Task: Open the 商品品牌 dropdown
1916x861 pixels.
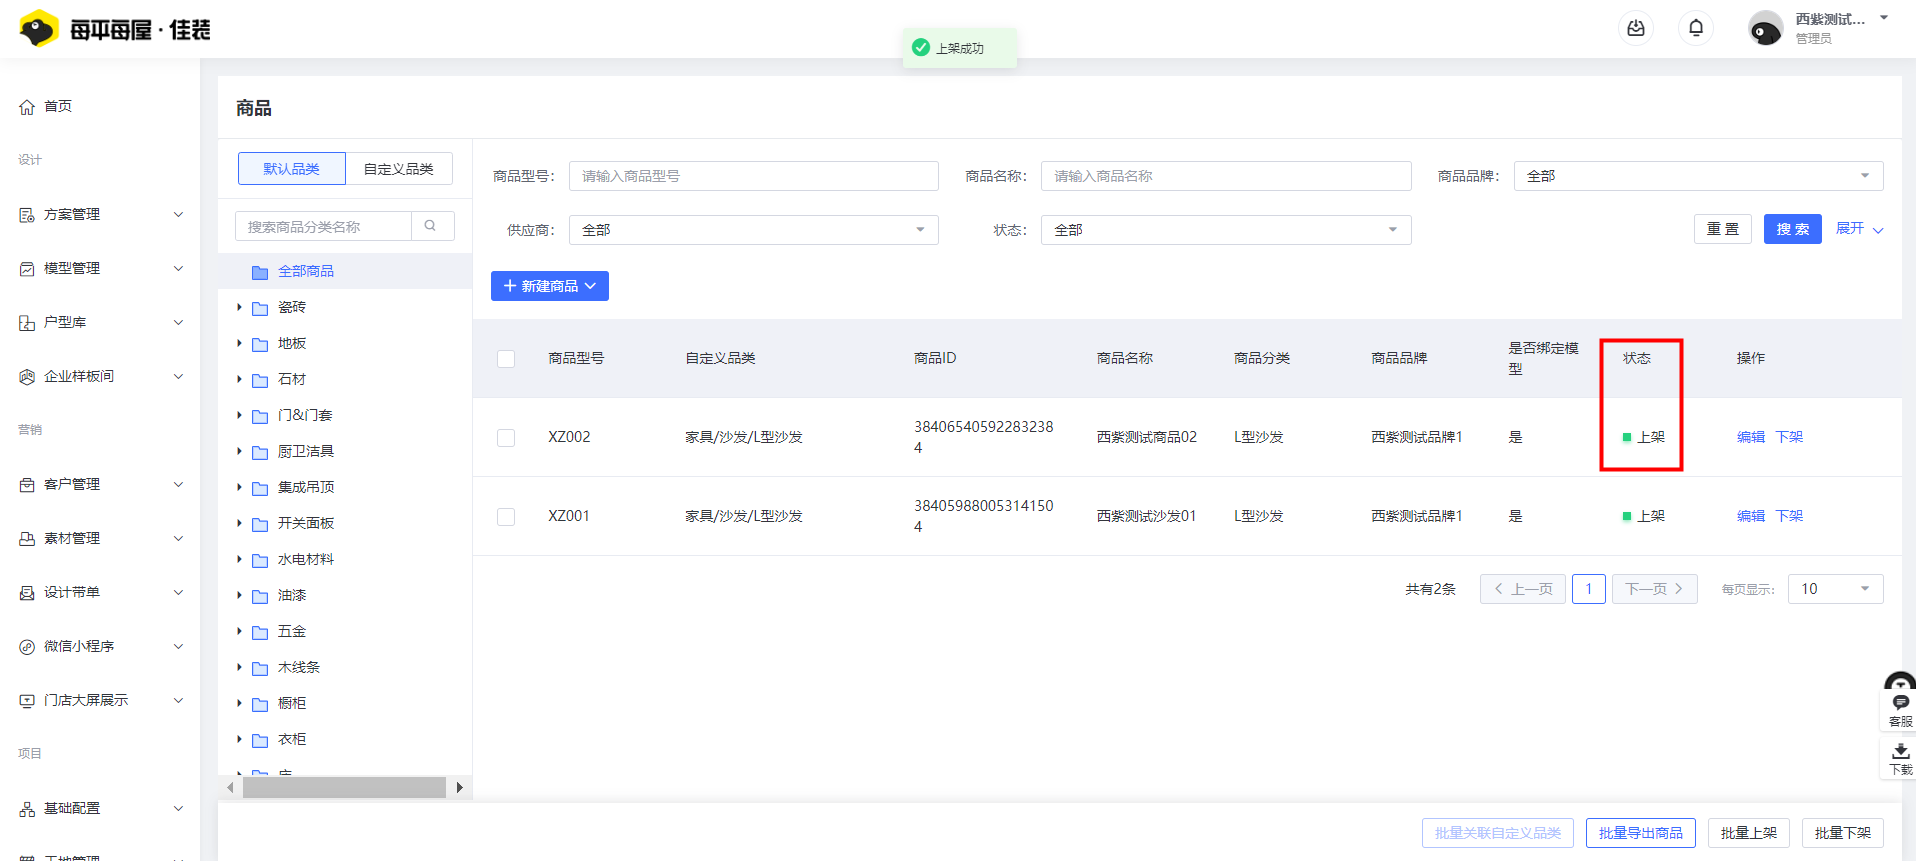Action: point(1698,176)
